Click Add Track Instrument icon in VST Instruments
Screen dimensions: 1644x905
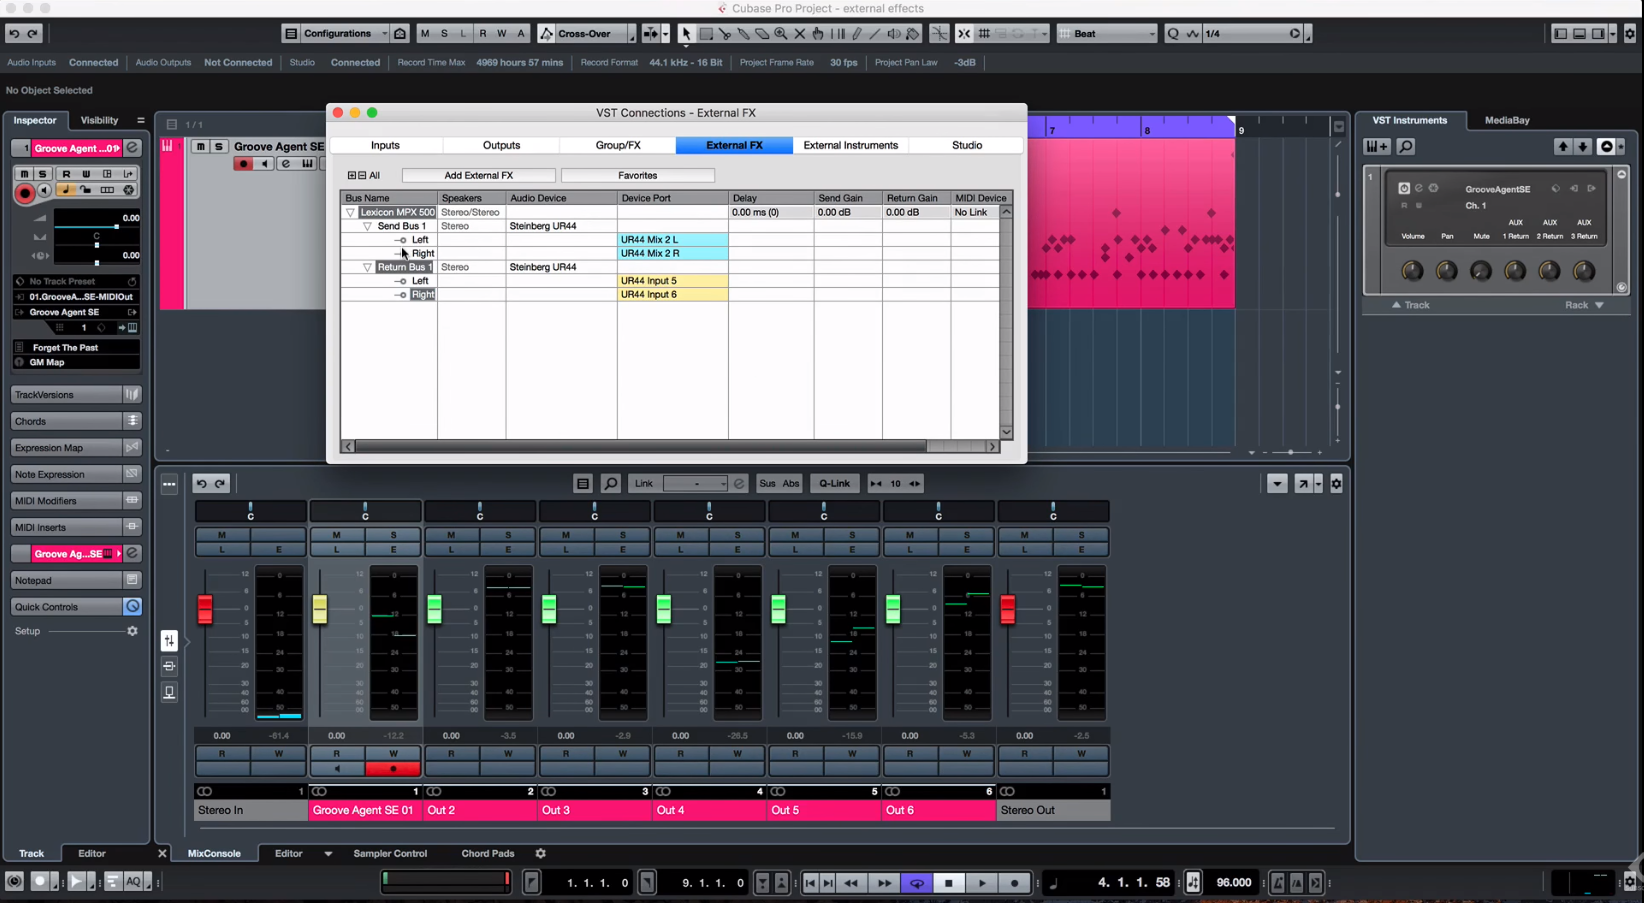[1377, 147]
